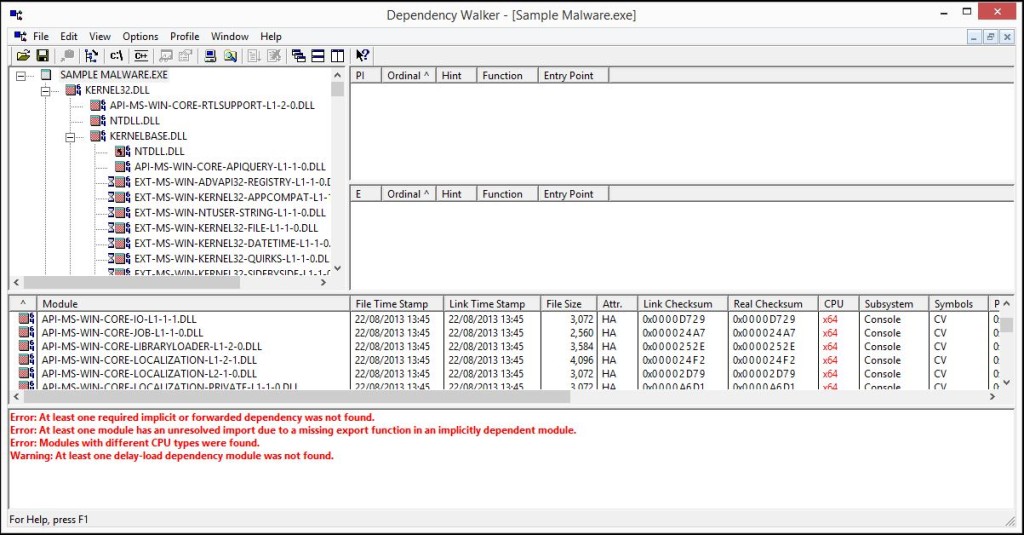The height and width of the screenshot is (535, 1024).
Task: Click the SAMPLE MALWARE.EXE module icon
Action: 46,74
